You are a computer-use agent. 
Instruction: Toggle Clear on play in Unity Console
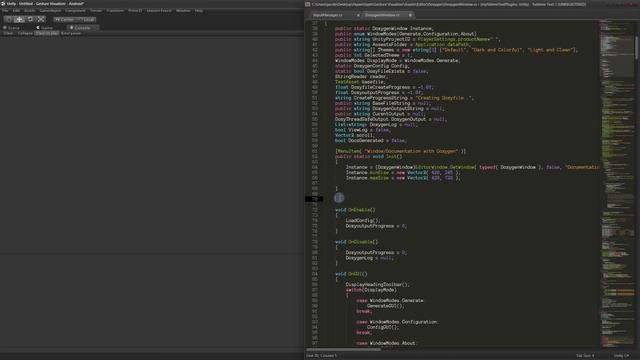pos(47,33)
